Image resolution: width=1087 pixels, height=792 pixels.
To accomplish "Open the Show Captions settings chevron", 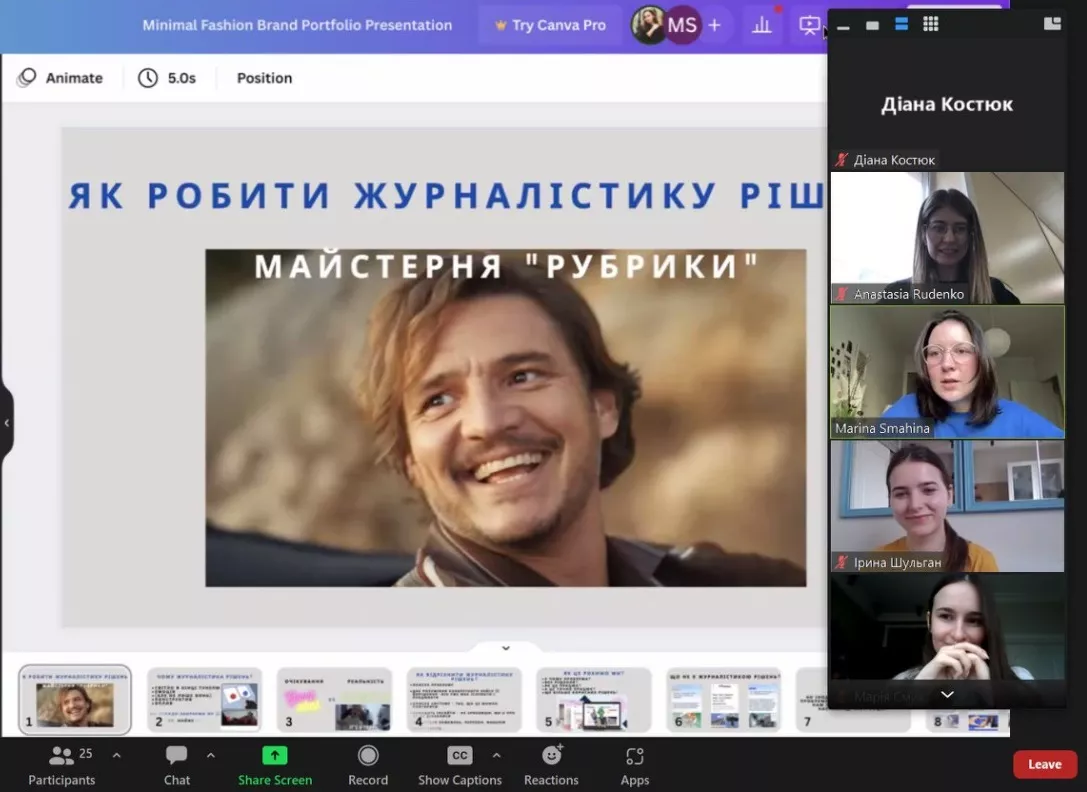I will pyautogui.click(x=496, y=754).
